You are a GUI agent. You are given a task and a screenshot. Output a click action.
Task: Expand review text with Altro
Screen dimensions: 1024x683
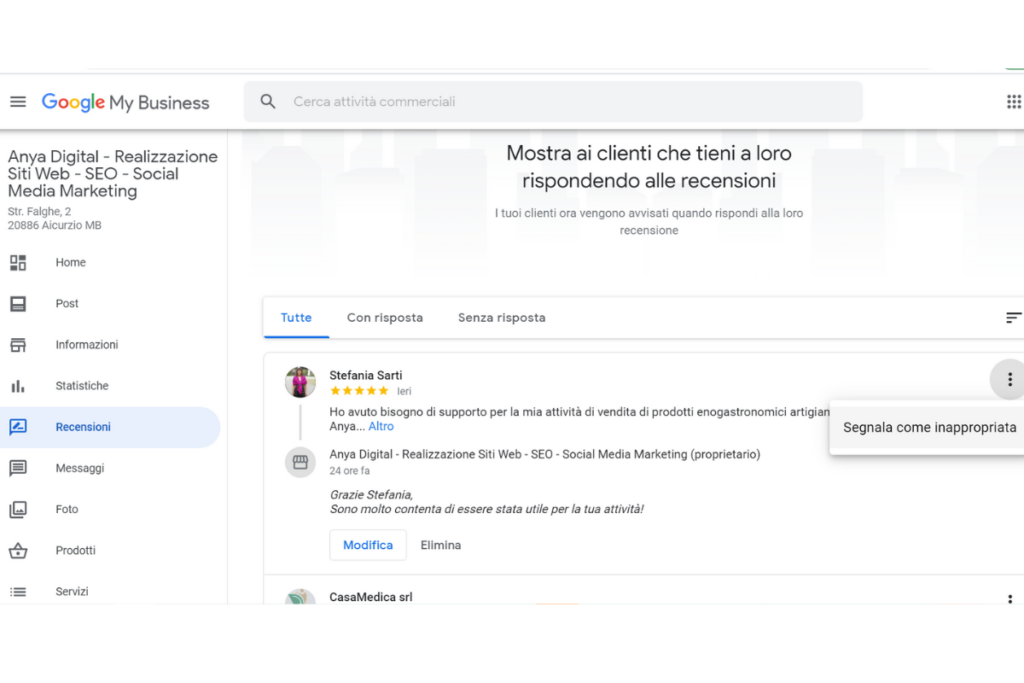[x=381, y=427]
